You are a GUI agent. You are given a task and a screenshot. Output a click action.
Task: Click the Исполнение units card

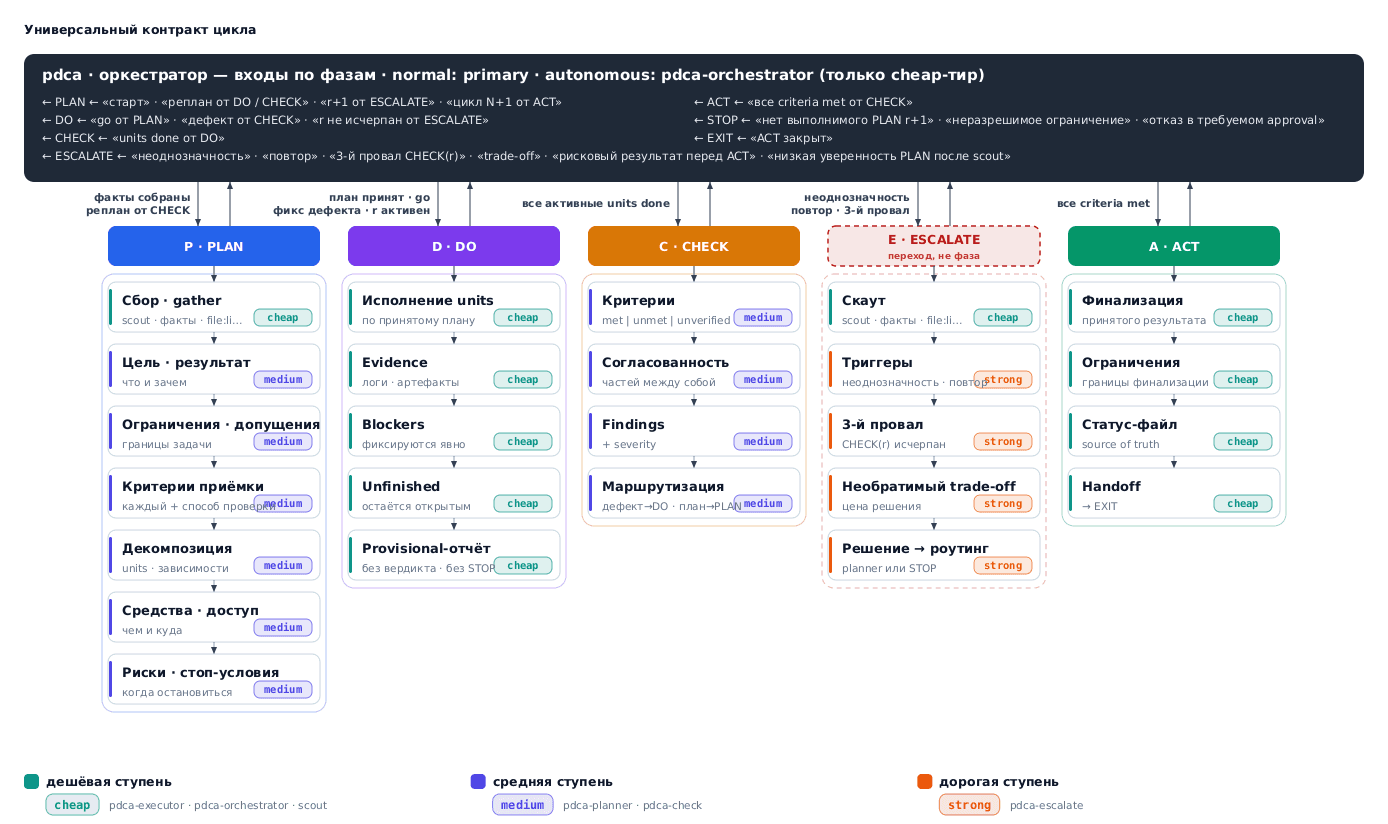[454, 307]
